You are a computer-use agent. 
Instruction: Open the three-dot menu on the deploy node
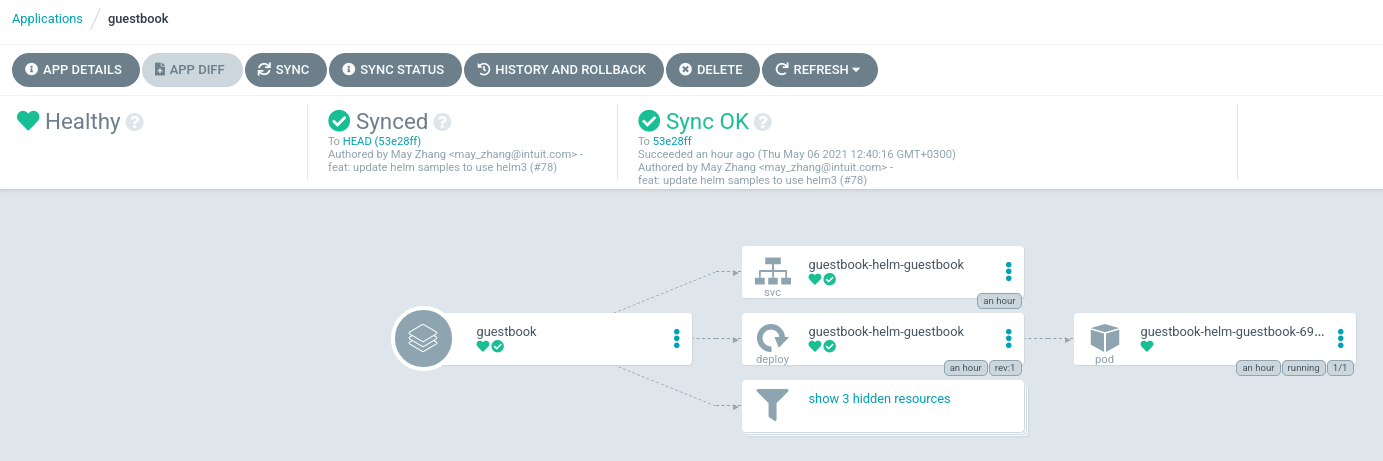click(1009, 338)
